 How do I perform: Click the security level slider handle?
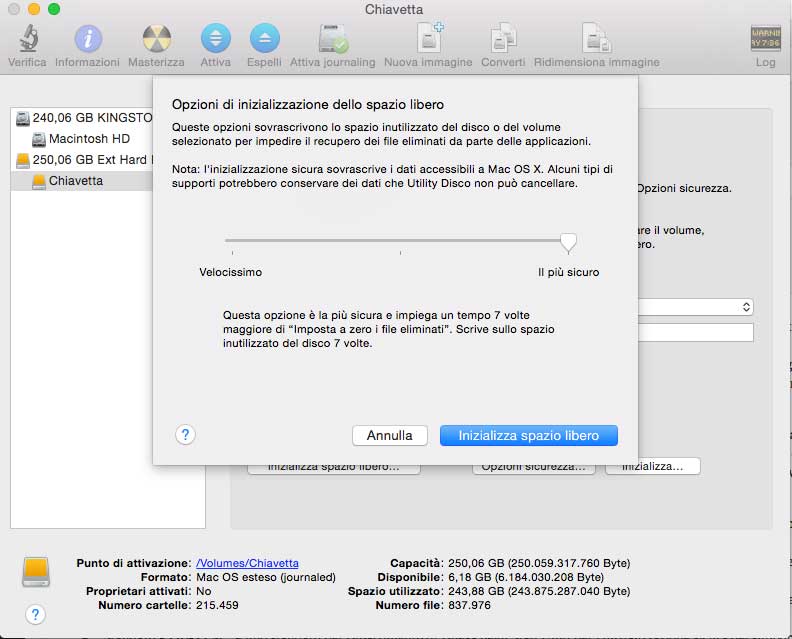tap(569, 242)
